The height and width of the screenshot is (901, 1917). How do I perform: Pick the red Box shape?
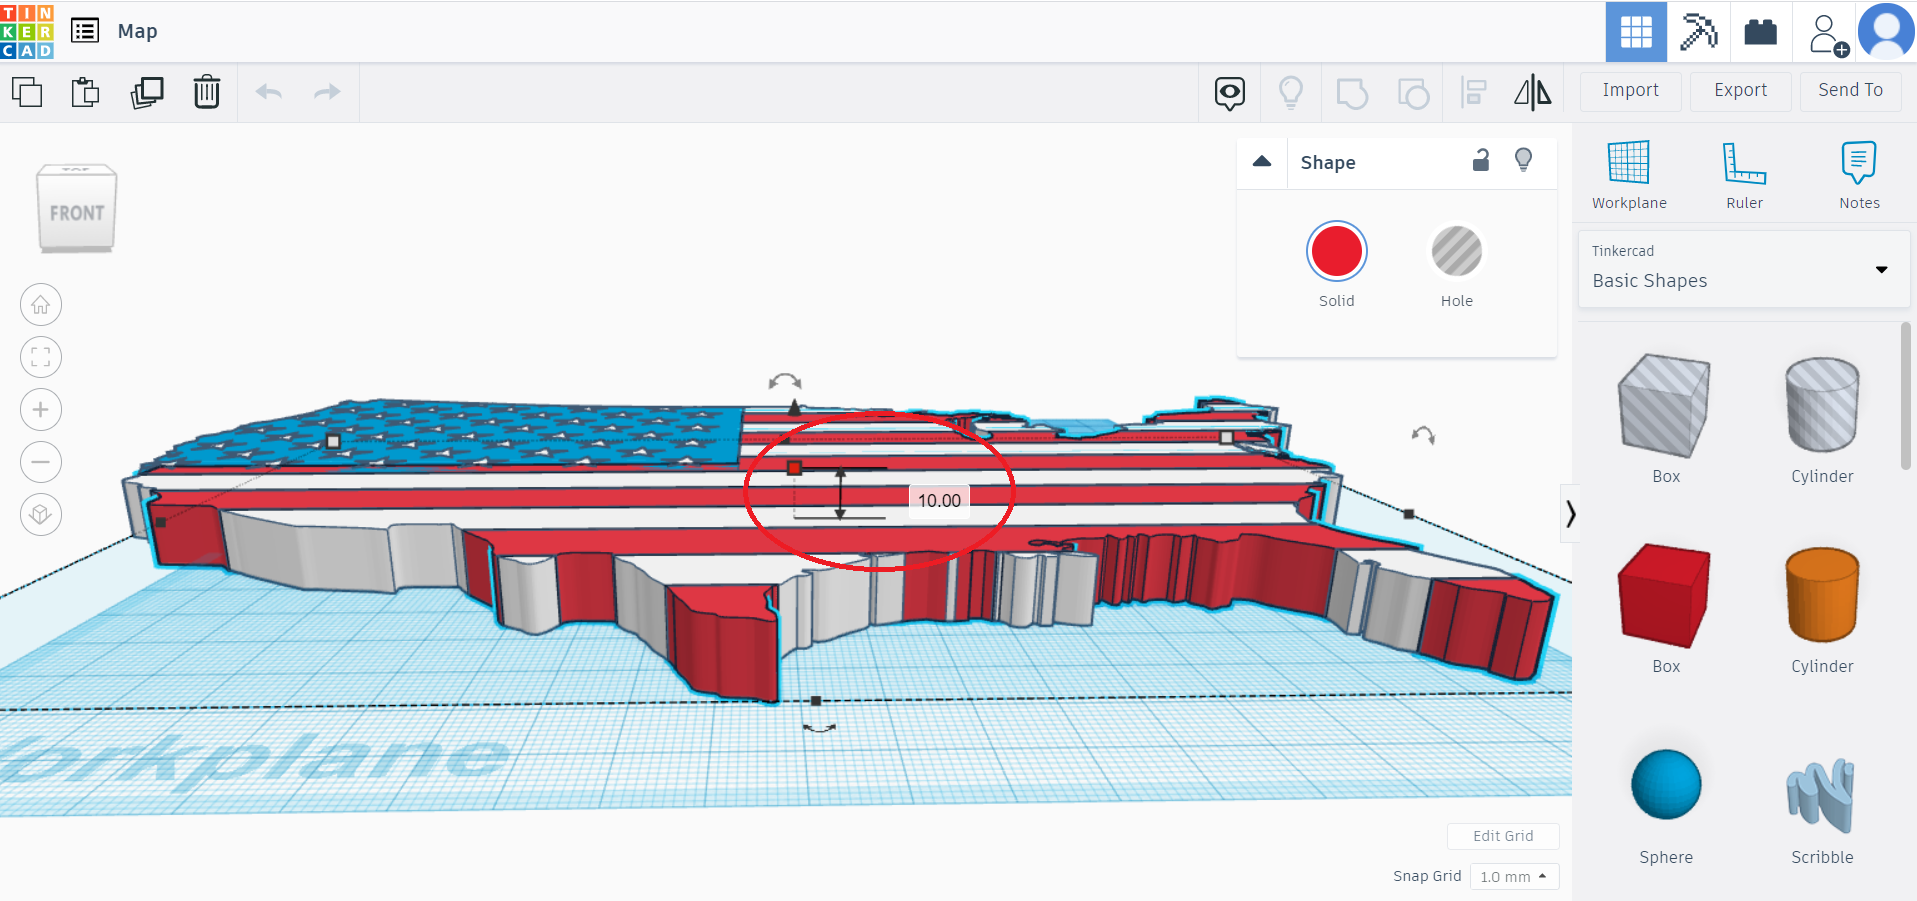1665,596
